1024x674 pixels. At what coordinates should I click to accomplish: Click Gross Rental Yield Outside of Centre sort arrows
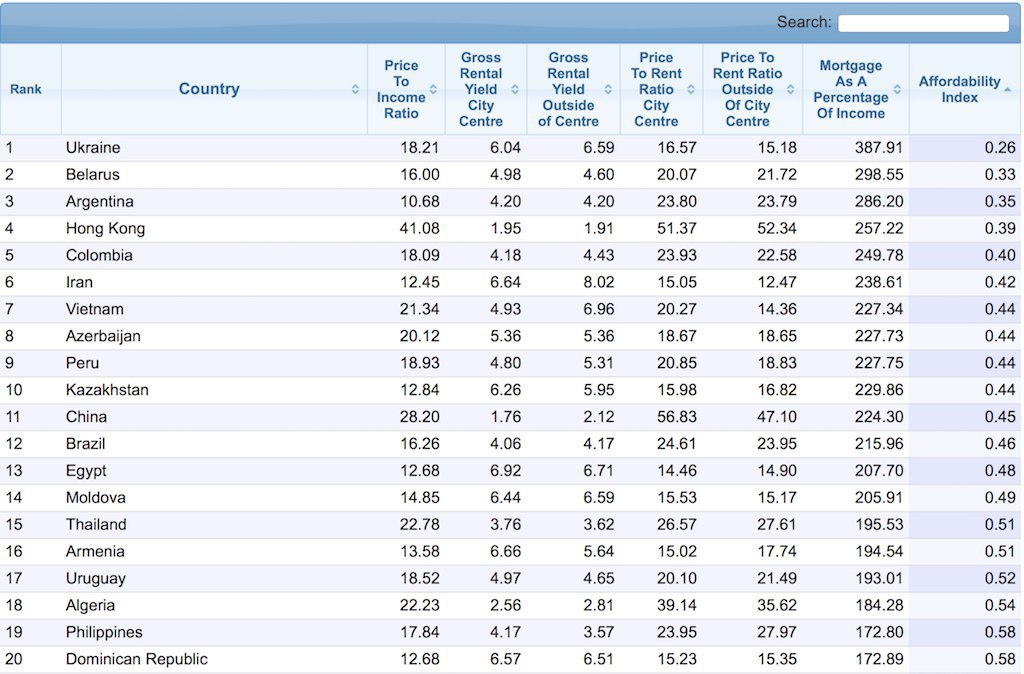(608, 89)
